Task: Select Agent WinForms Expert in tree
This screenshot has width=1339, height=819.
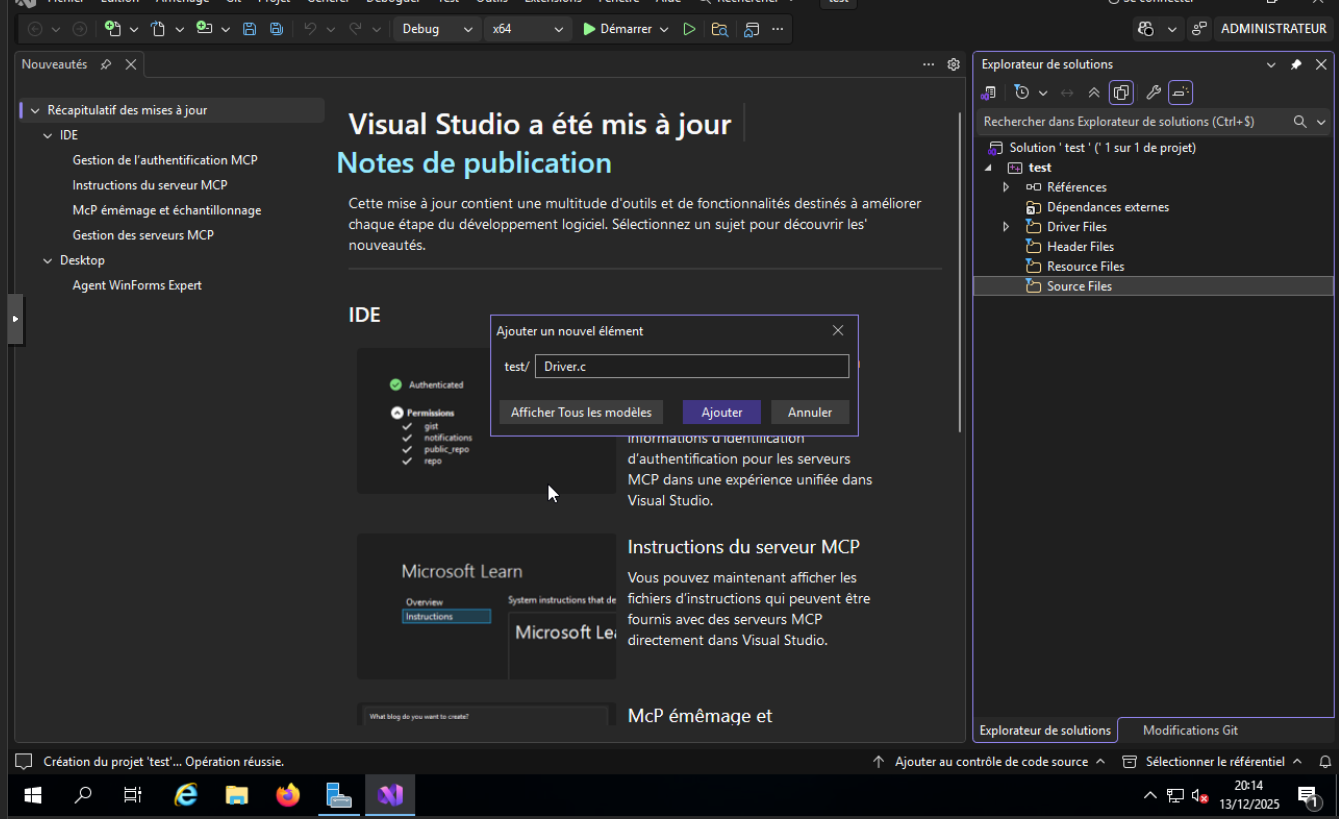Action: coord(137,286)
